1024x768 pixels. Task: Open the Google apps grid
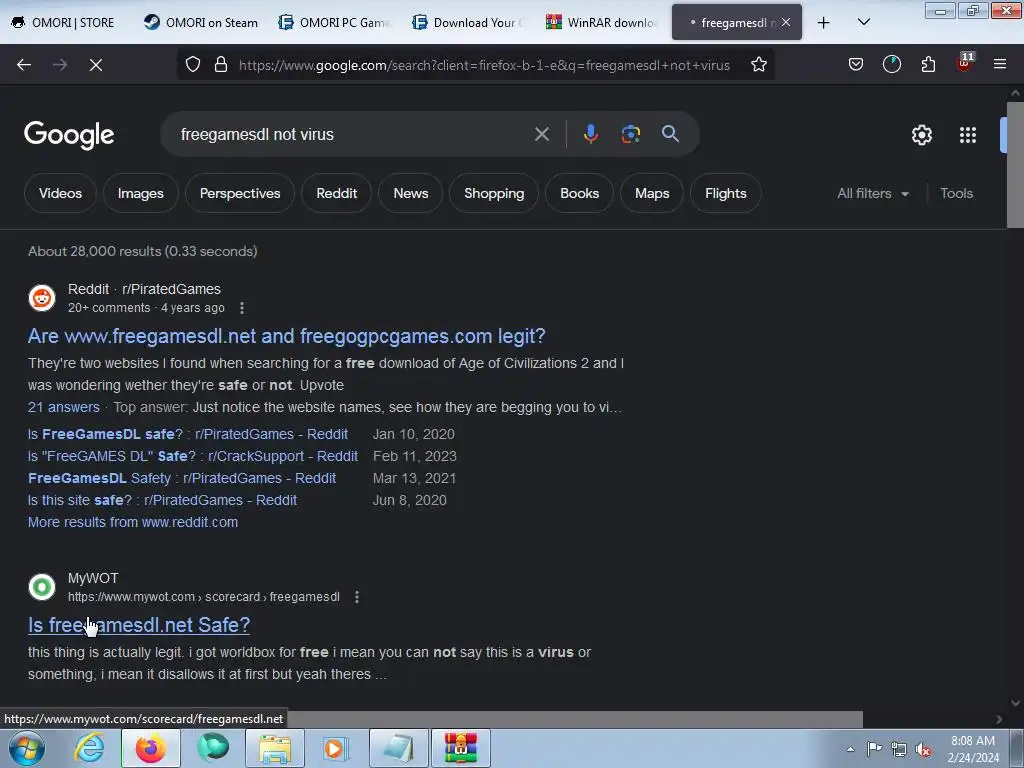tap(968, 135)
